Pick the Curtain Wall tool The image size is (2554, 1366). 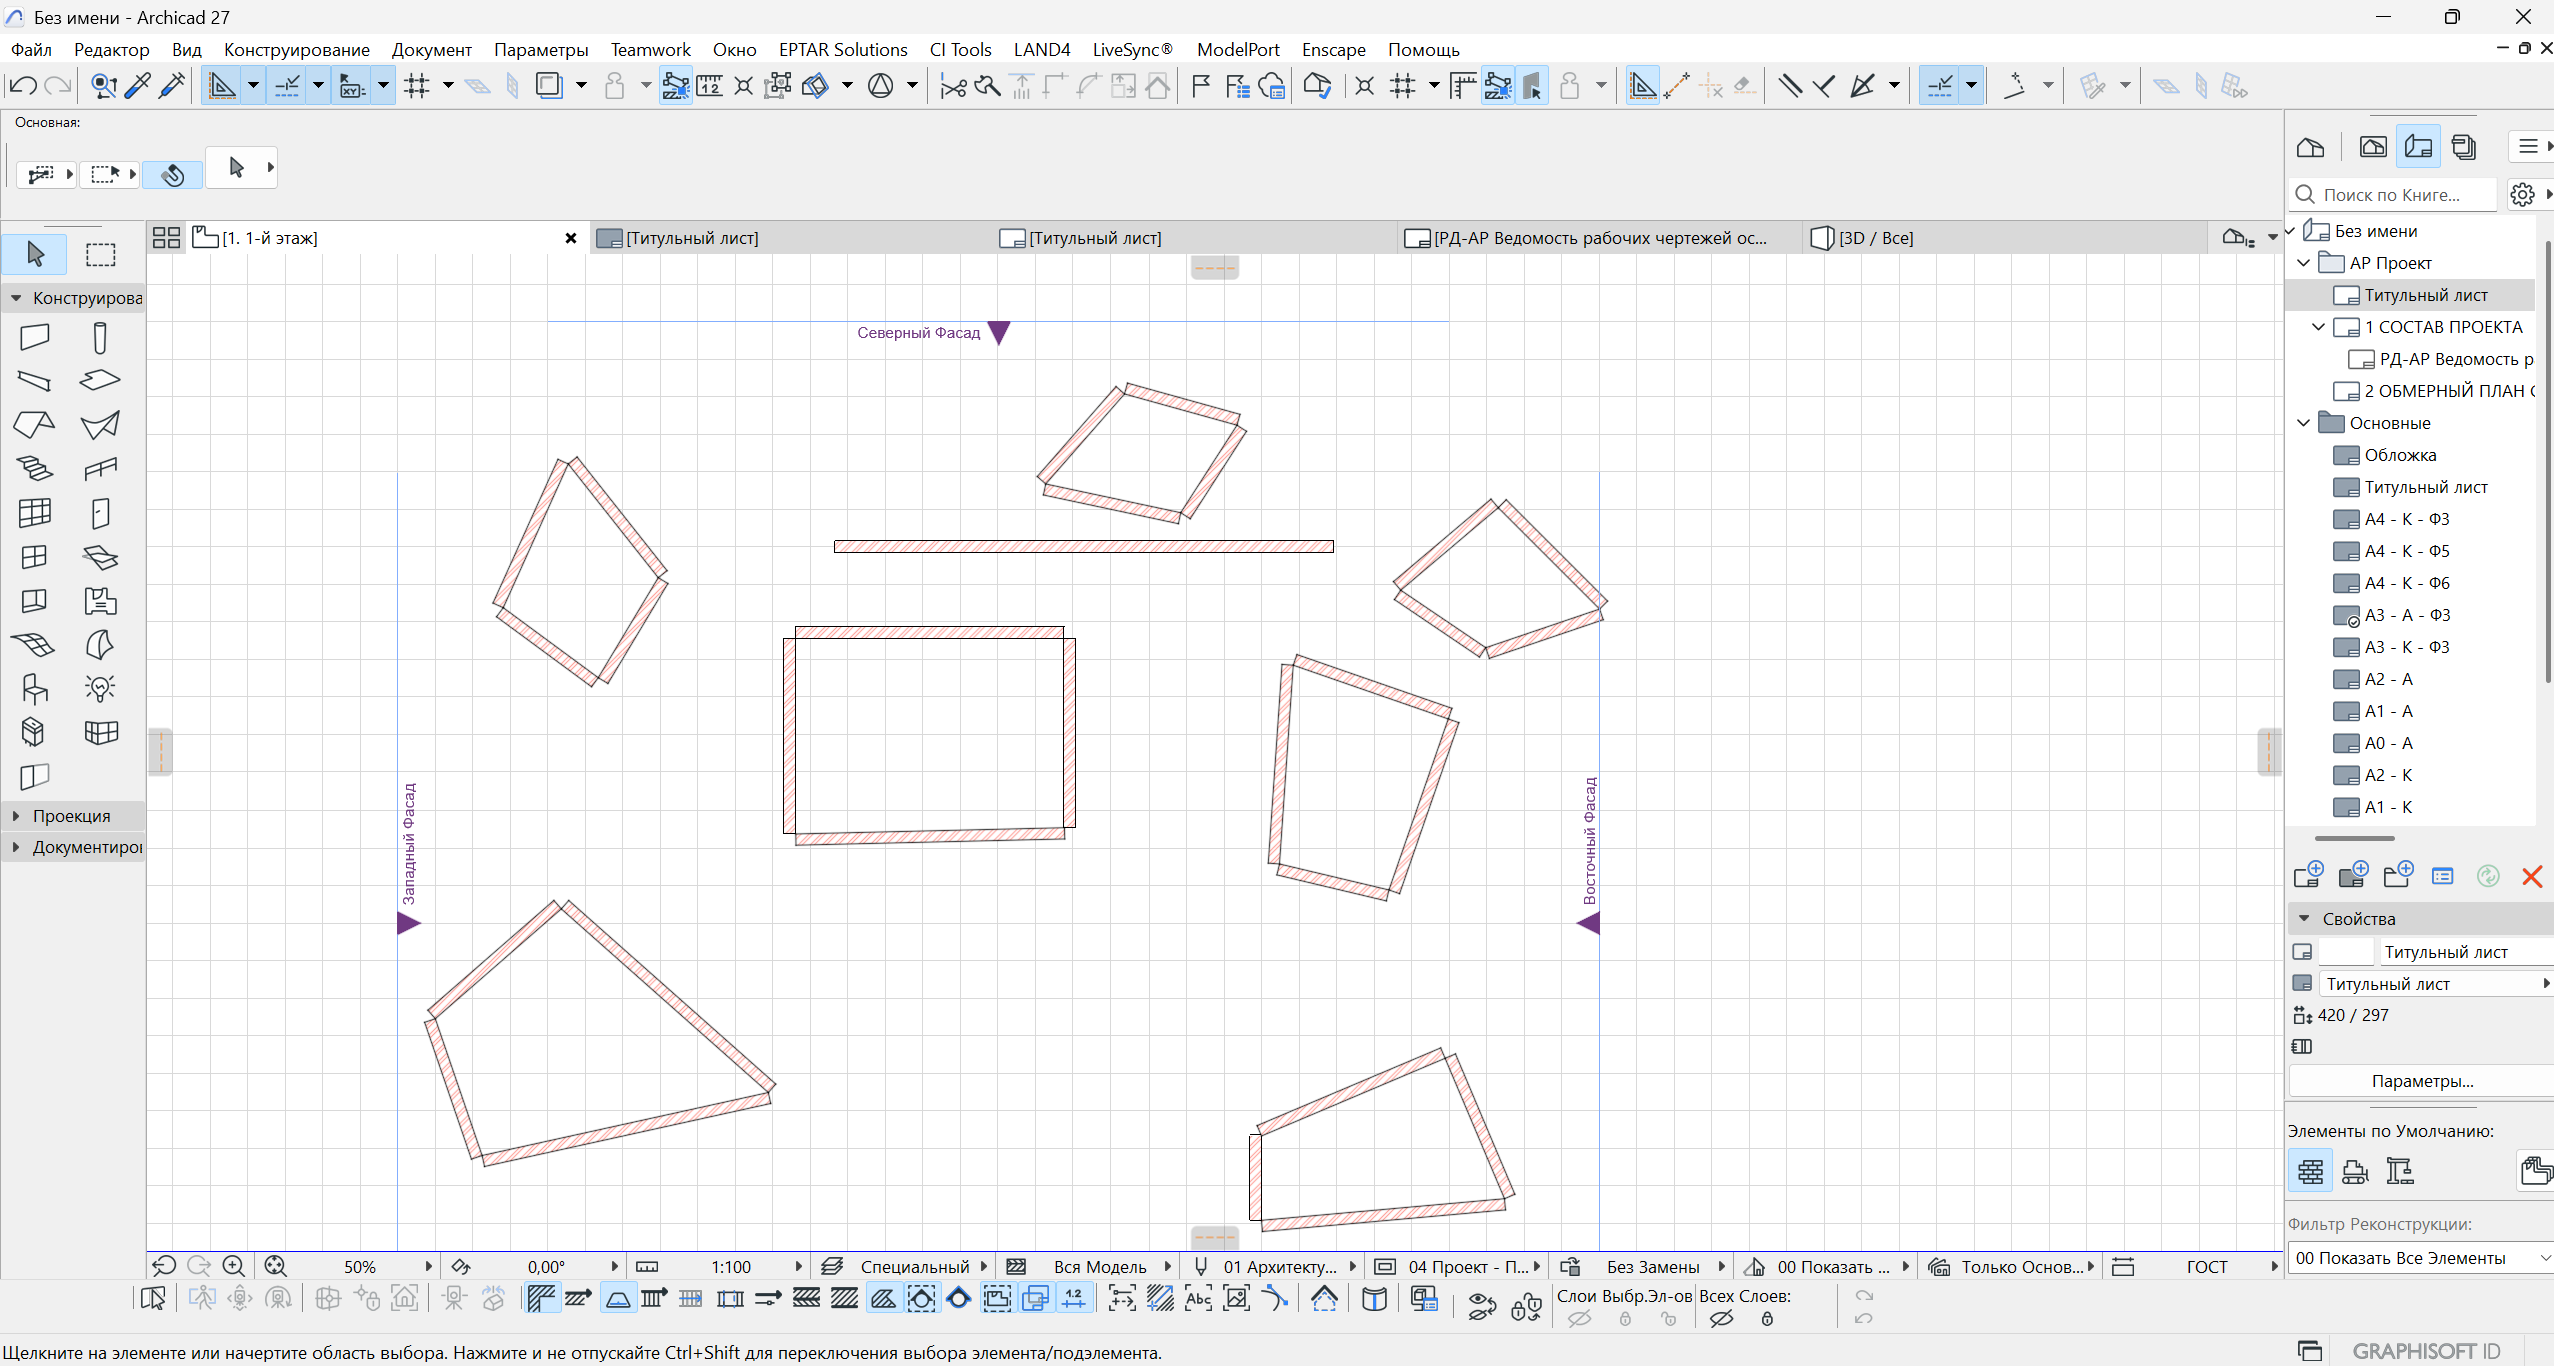click(x=34, y=512)
